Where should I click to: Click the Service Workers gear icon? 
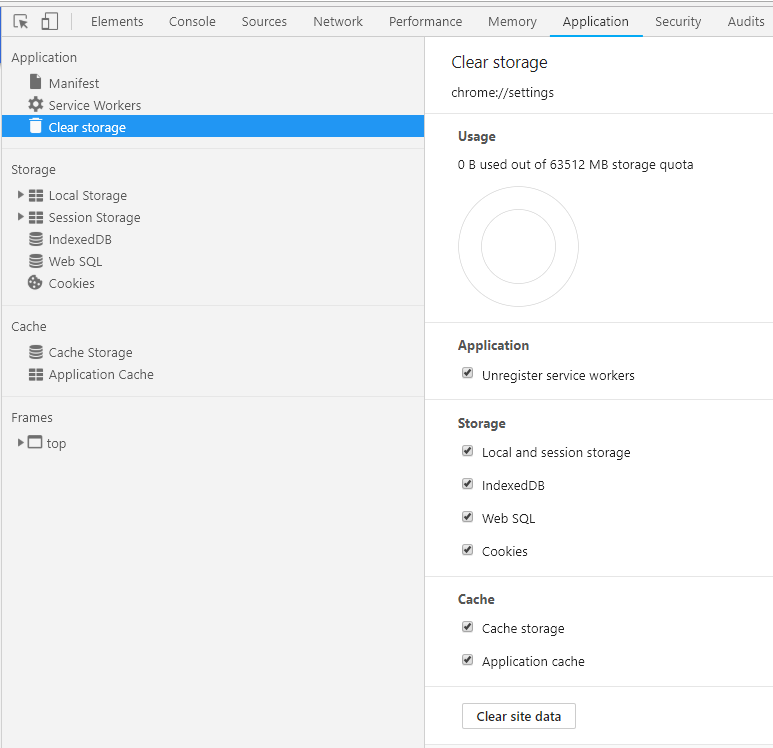[x=35, y=105]
